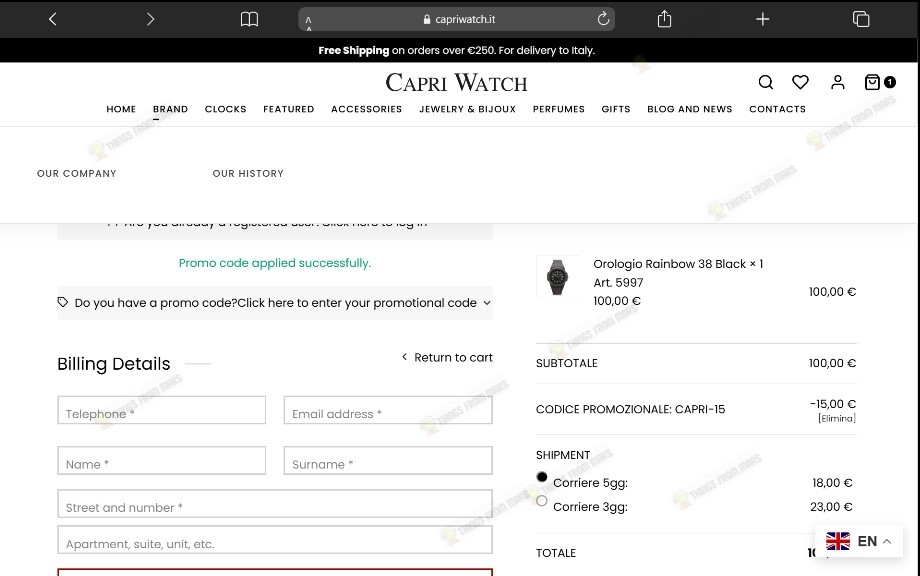Viewport: 920px width, 576px height.
Task: Open the BLOG AND NEWS menu
Action: click(x=689, y=109)
